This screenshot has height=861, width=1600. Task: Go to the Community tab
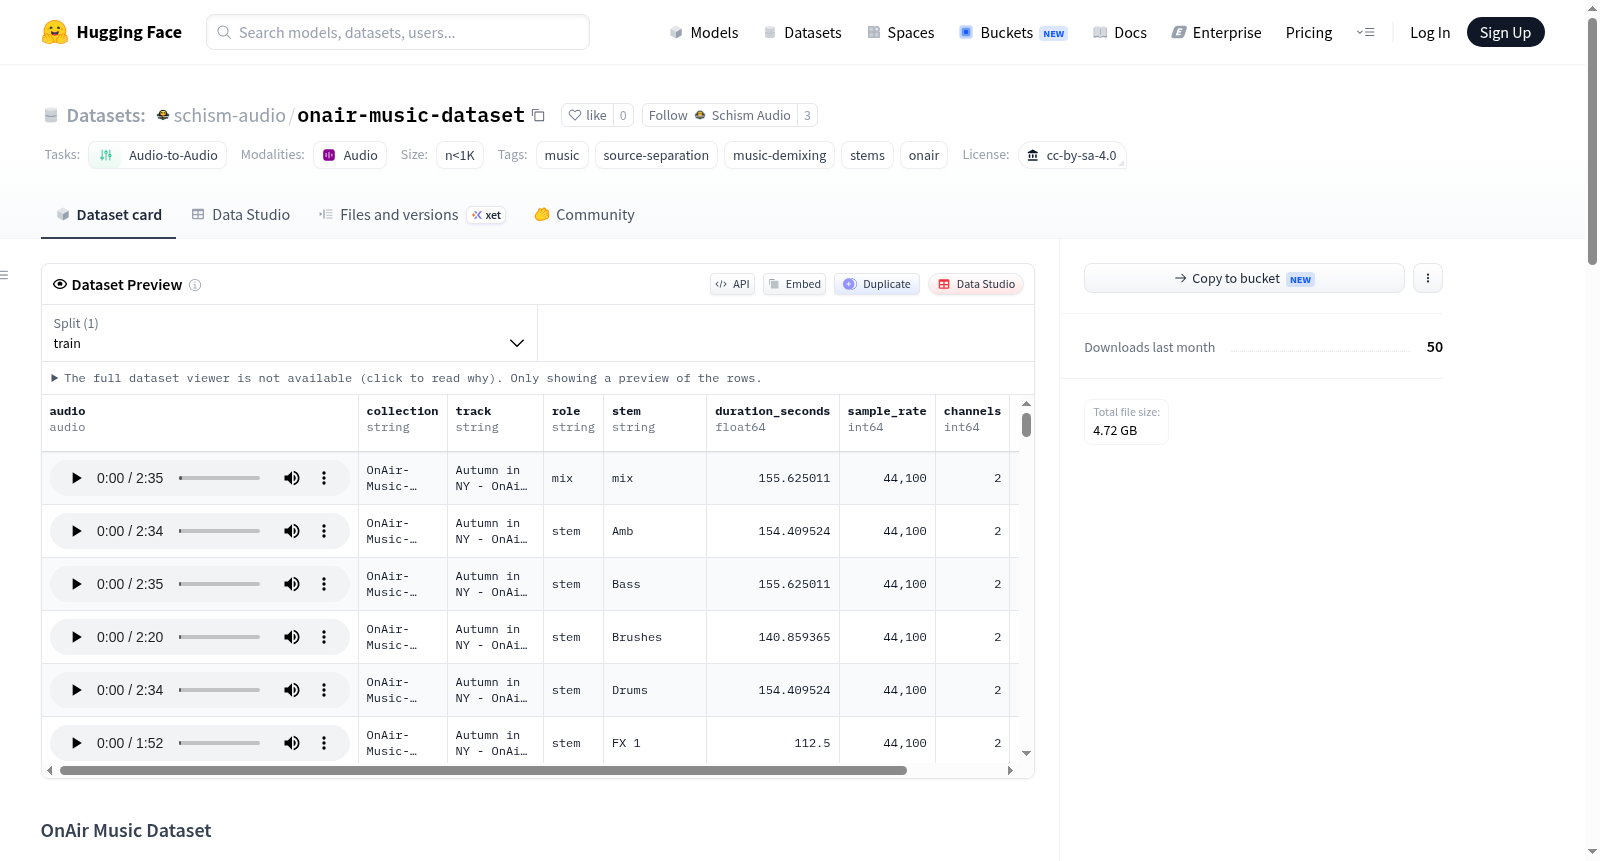click(584, 215)
